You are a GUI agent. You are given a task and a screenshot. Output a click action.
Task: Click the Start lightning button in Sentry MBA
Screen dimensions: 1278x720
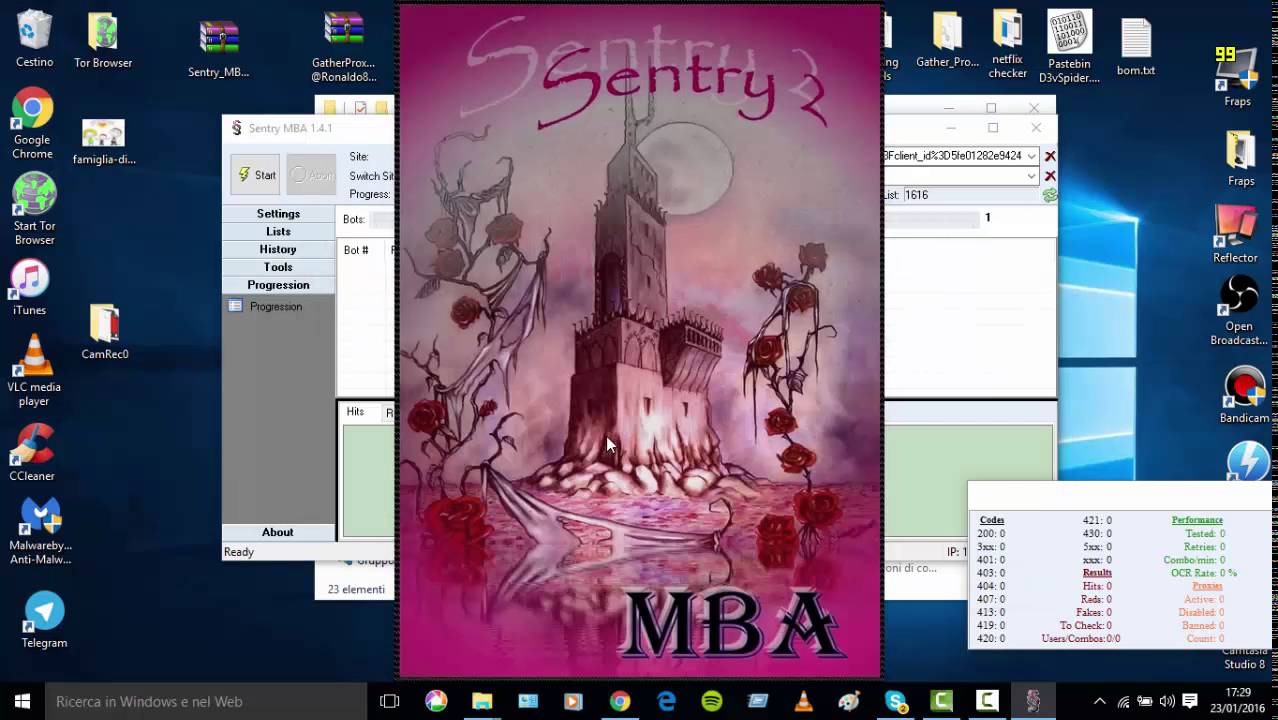(256, 175)
